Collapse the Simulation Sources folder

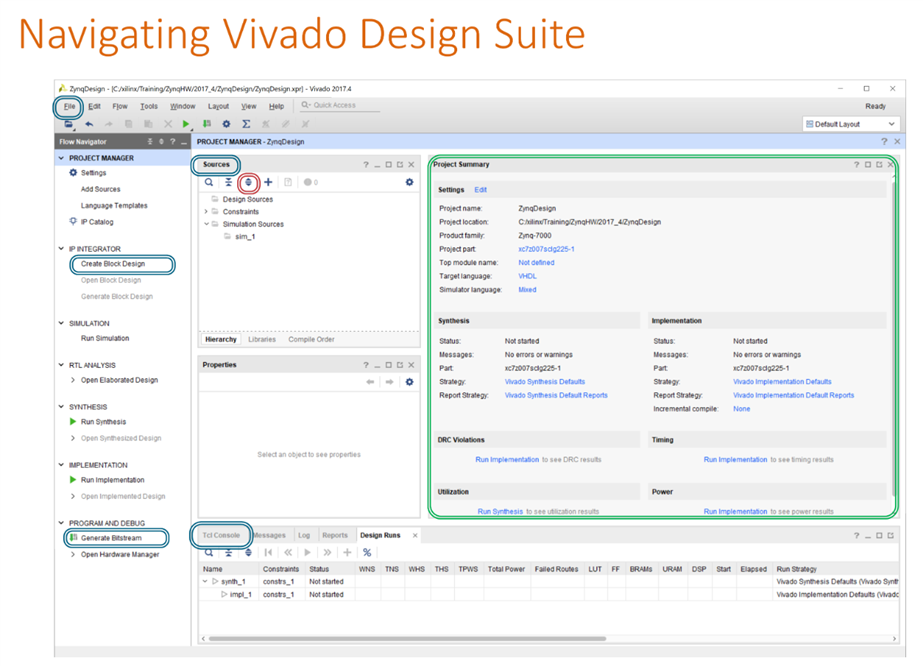tap(206, 224)
